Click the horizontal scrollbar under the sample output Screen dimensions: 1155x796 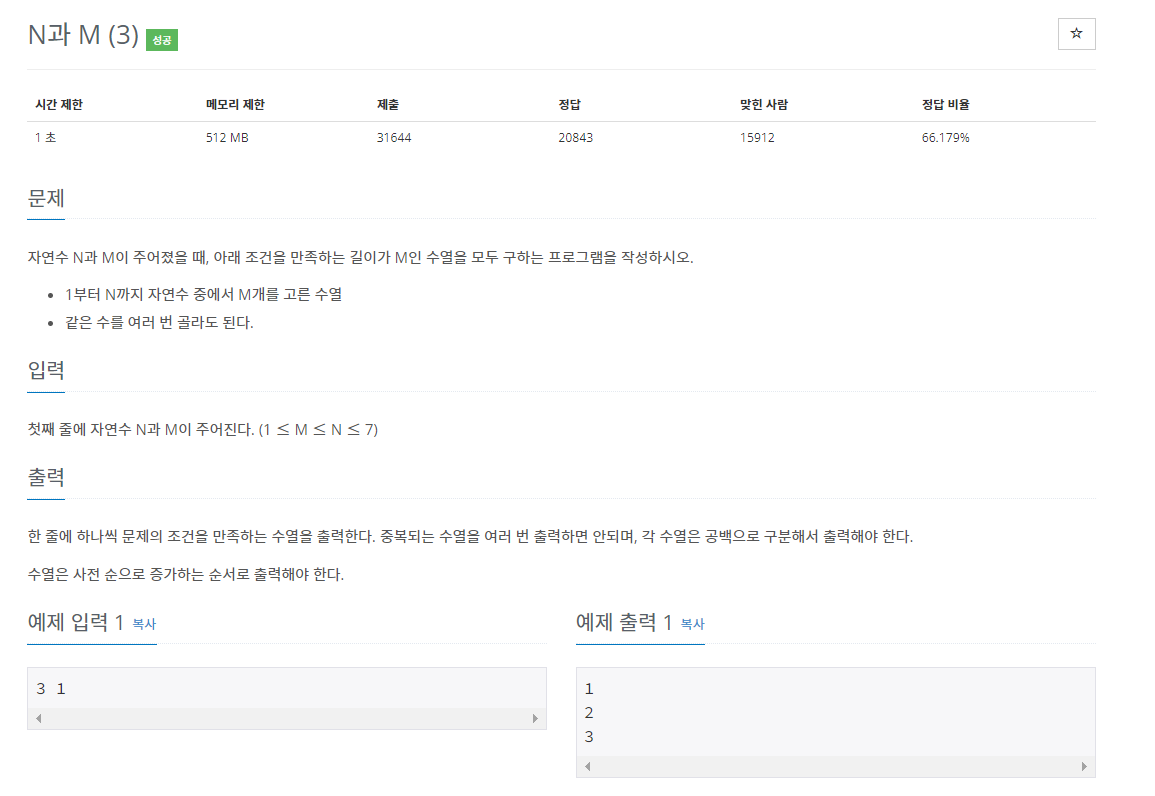coord(833,766)
